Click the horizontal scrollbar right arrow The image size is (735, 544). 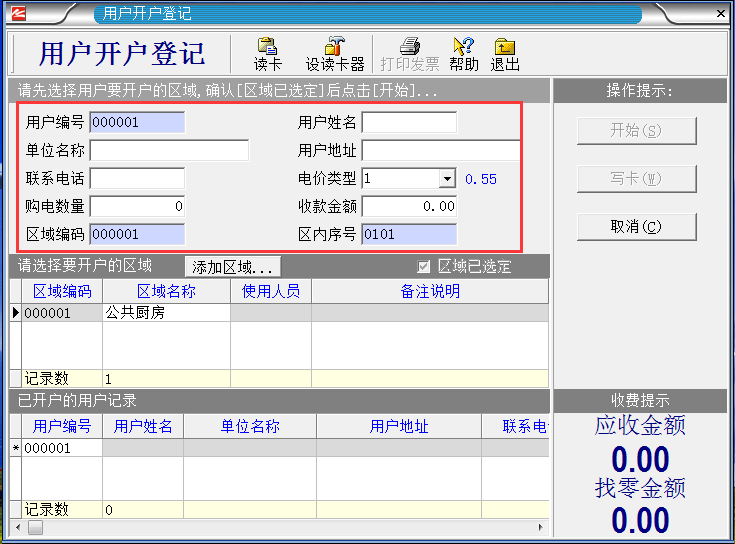(x=541, y=527)
